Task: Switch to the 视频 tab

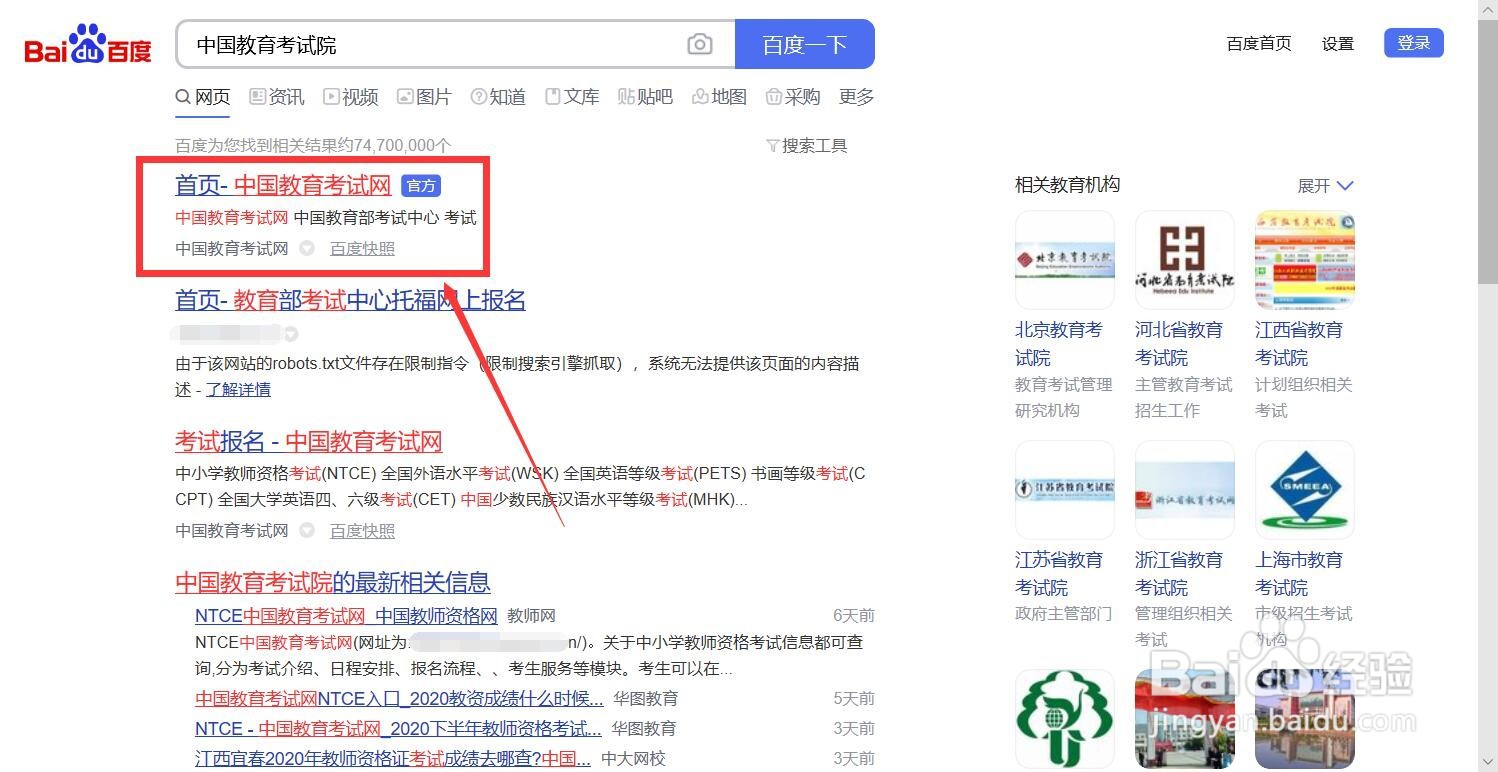Action: coord(351,97)
